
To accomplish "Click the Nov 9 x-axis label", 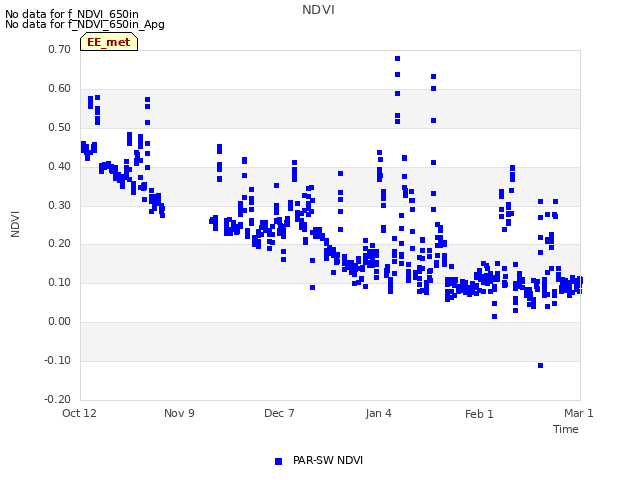I will tap(179, 413).
